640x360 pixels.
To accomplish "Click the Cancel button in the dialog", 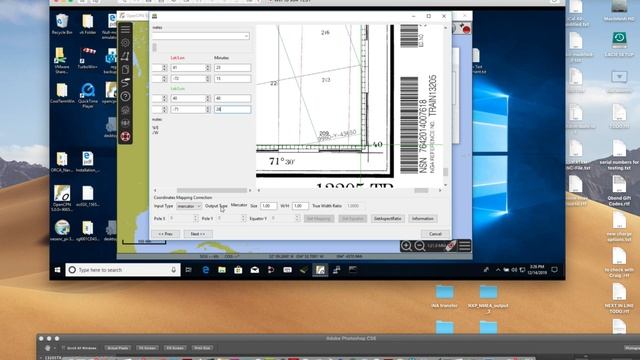I will pos(435,234).
